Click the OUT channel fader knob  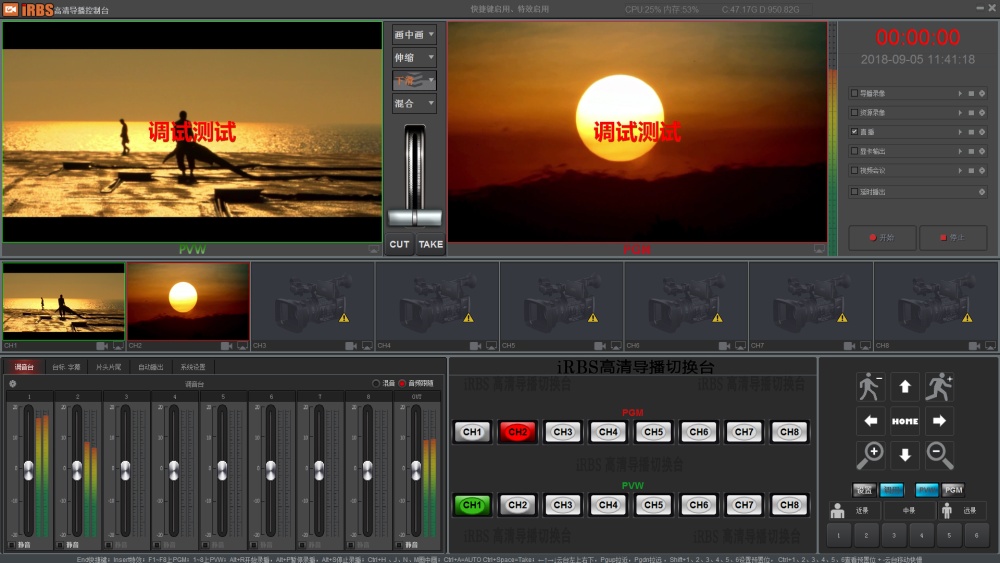[x=416, y=471]
